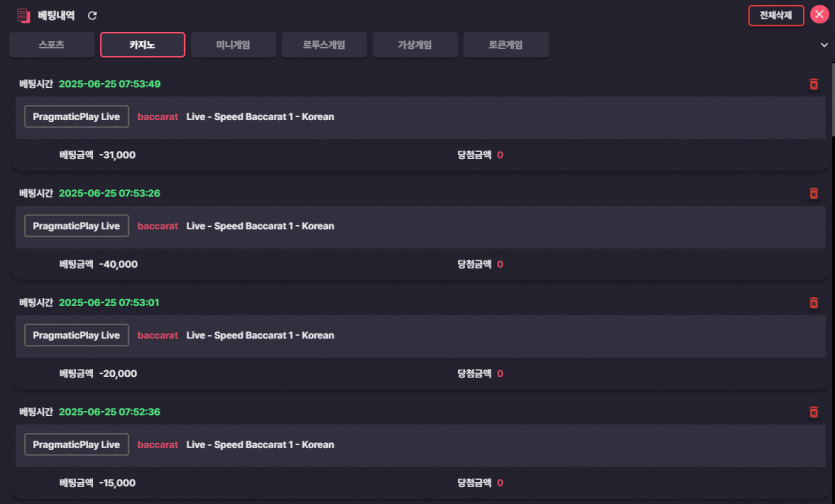This screenshot has width=835, height=504.
Task: Refresh the betting history list
Action: (92, 15)
